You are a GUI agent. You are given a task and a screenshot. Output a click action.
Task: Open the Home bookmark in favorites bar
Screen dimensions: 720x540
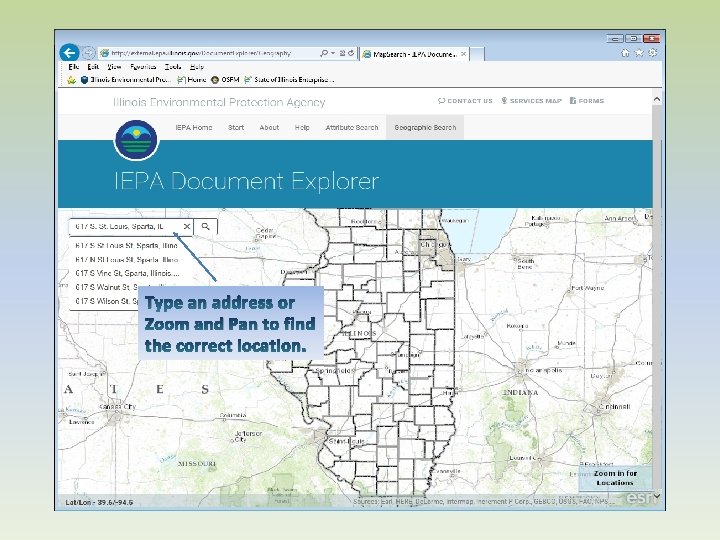tap(191, 80)
